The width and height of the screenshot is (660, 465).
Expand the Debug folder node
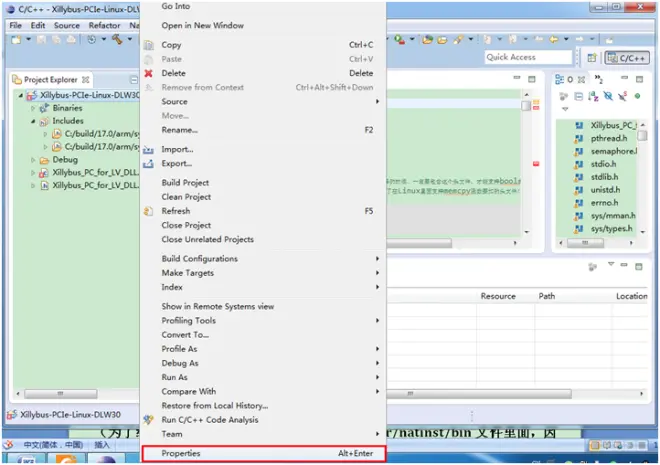tap(33, 160)
